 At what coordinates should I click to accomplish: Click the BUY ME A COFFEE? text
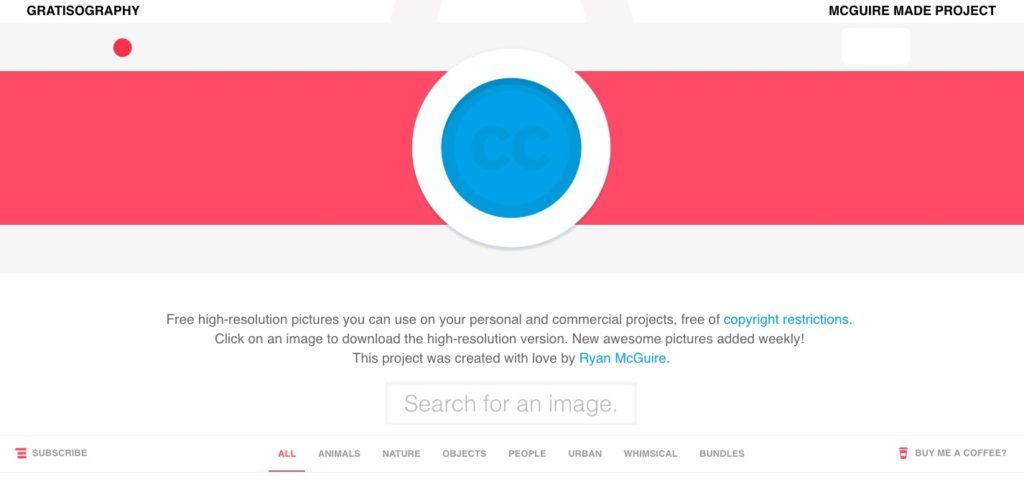(961, 453)
